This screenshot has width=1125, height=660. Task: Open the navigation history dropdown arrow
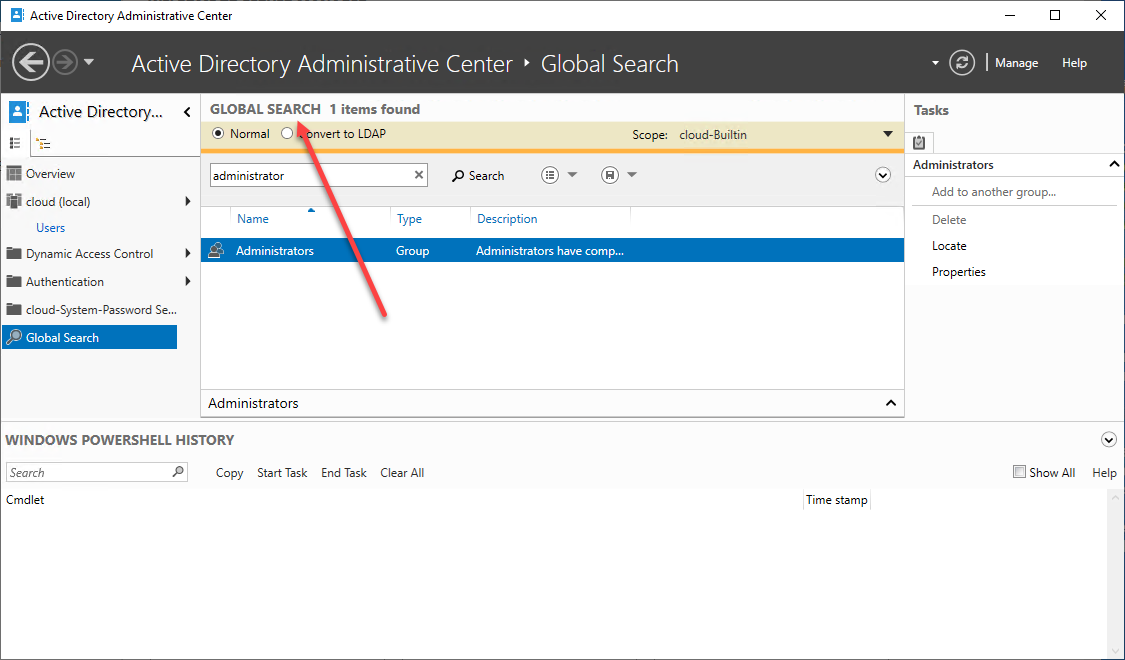(x=89, y=62)
